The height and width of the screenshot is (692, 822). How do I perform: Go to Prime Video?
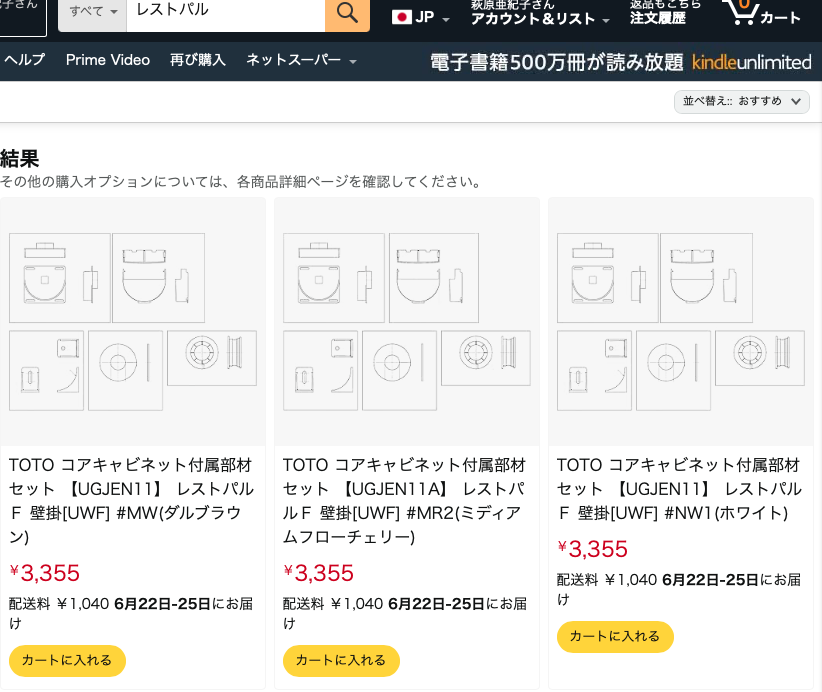click(x=107, y=60)
